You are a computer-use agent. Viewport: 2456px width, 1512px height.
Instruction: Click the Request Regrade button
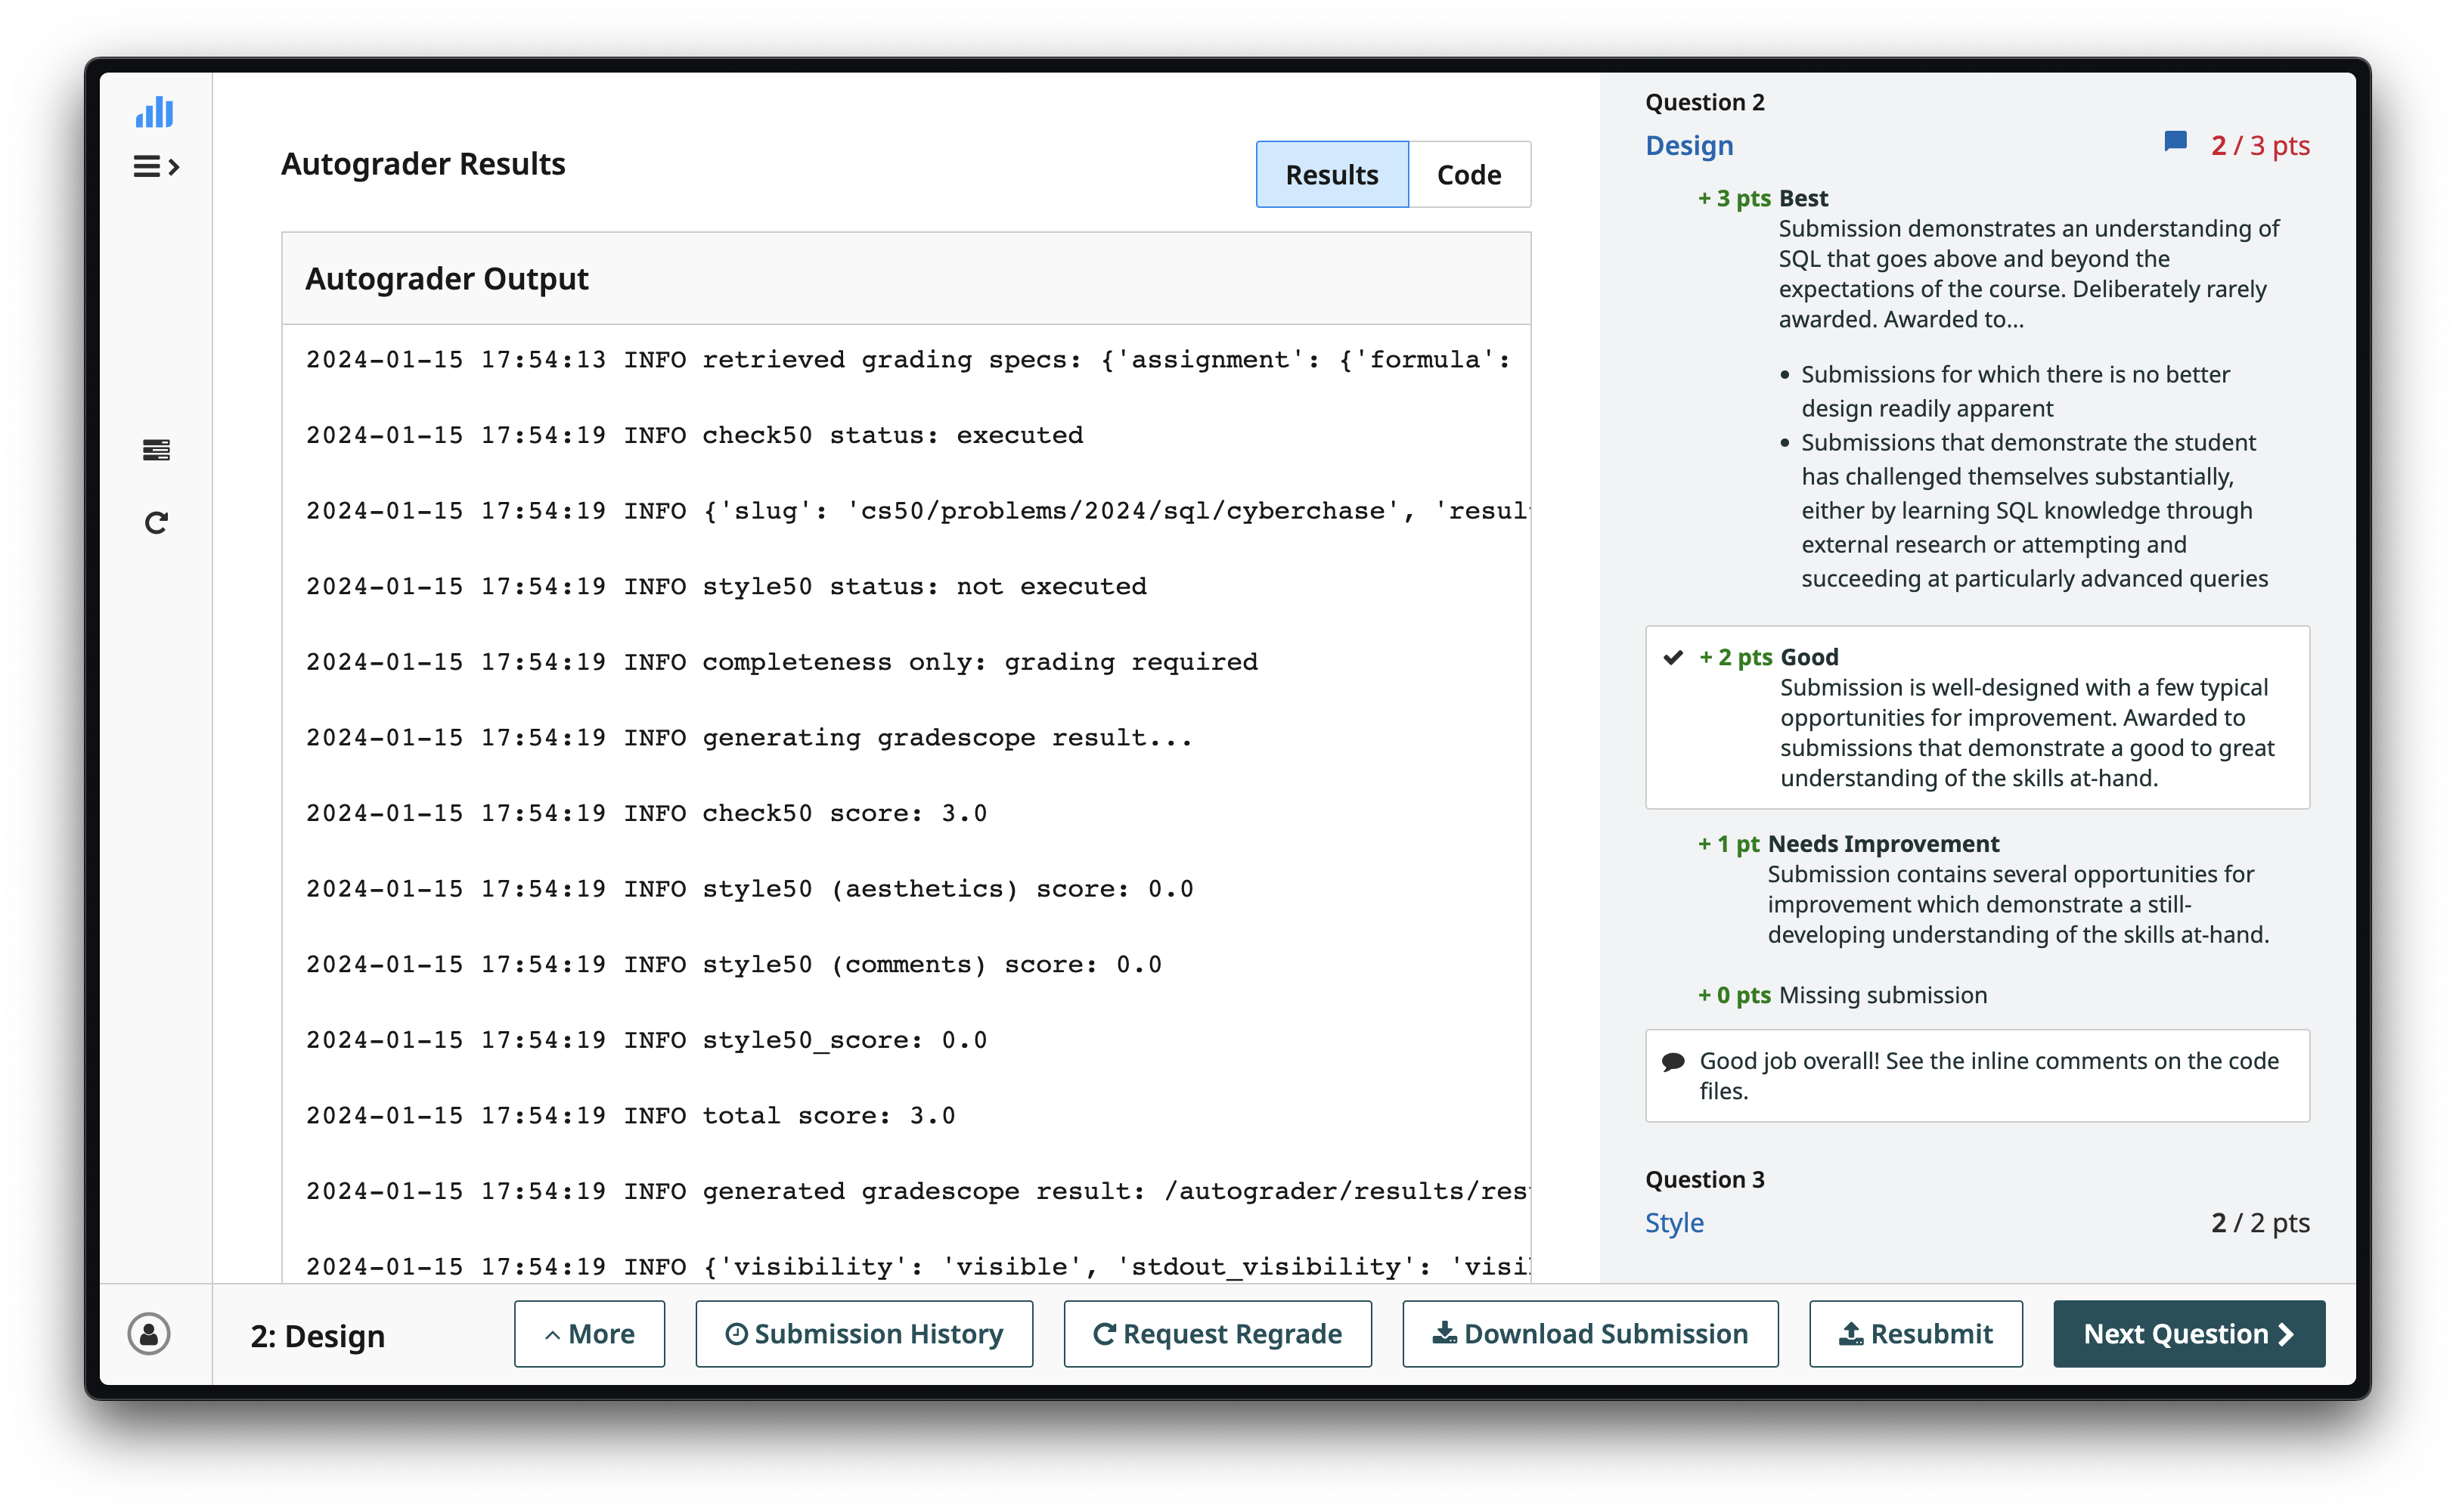(x=1217, y=1334)
